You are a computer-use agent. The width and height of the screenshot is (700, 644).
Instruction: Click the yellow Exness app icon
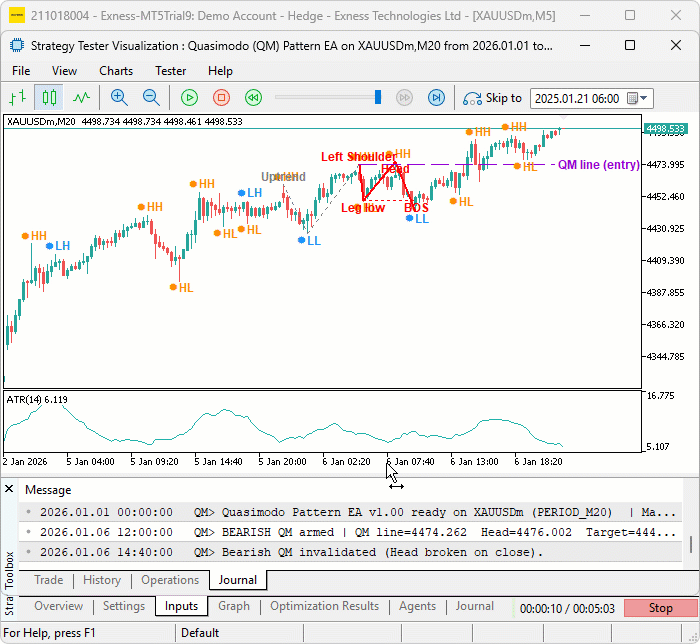17,16
